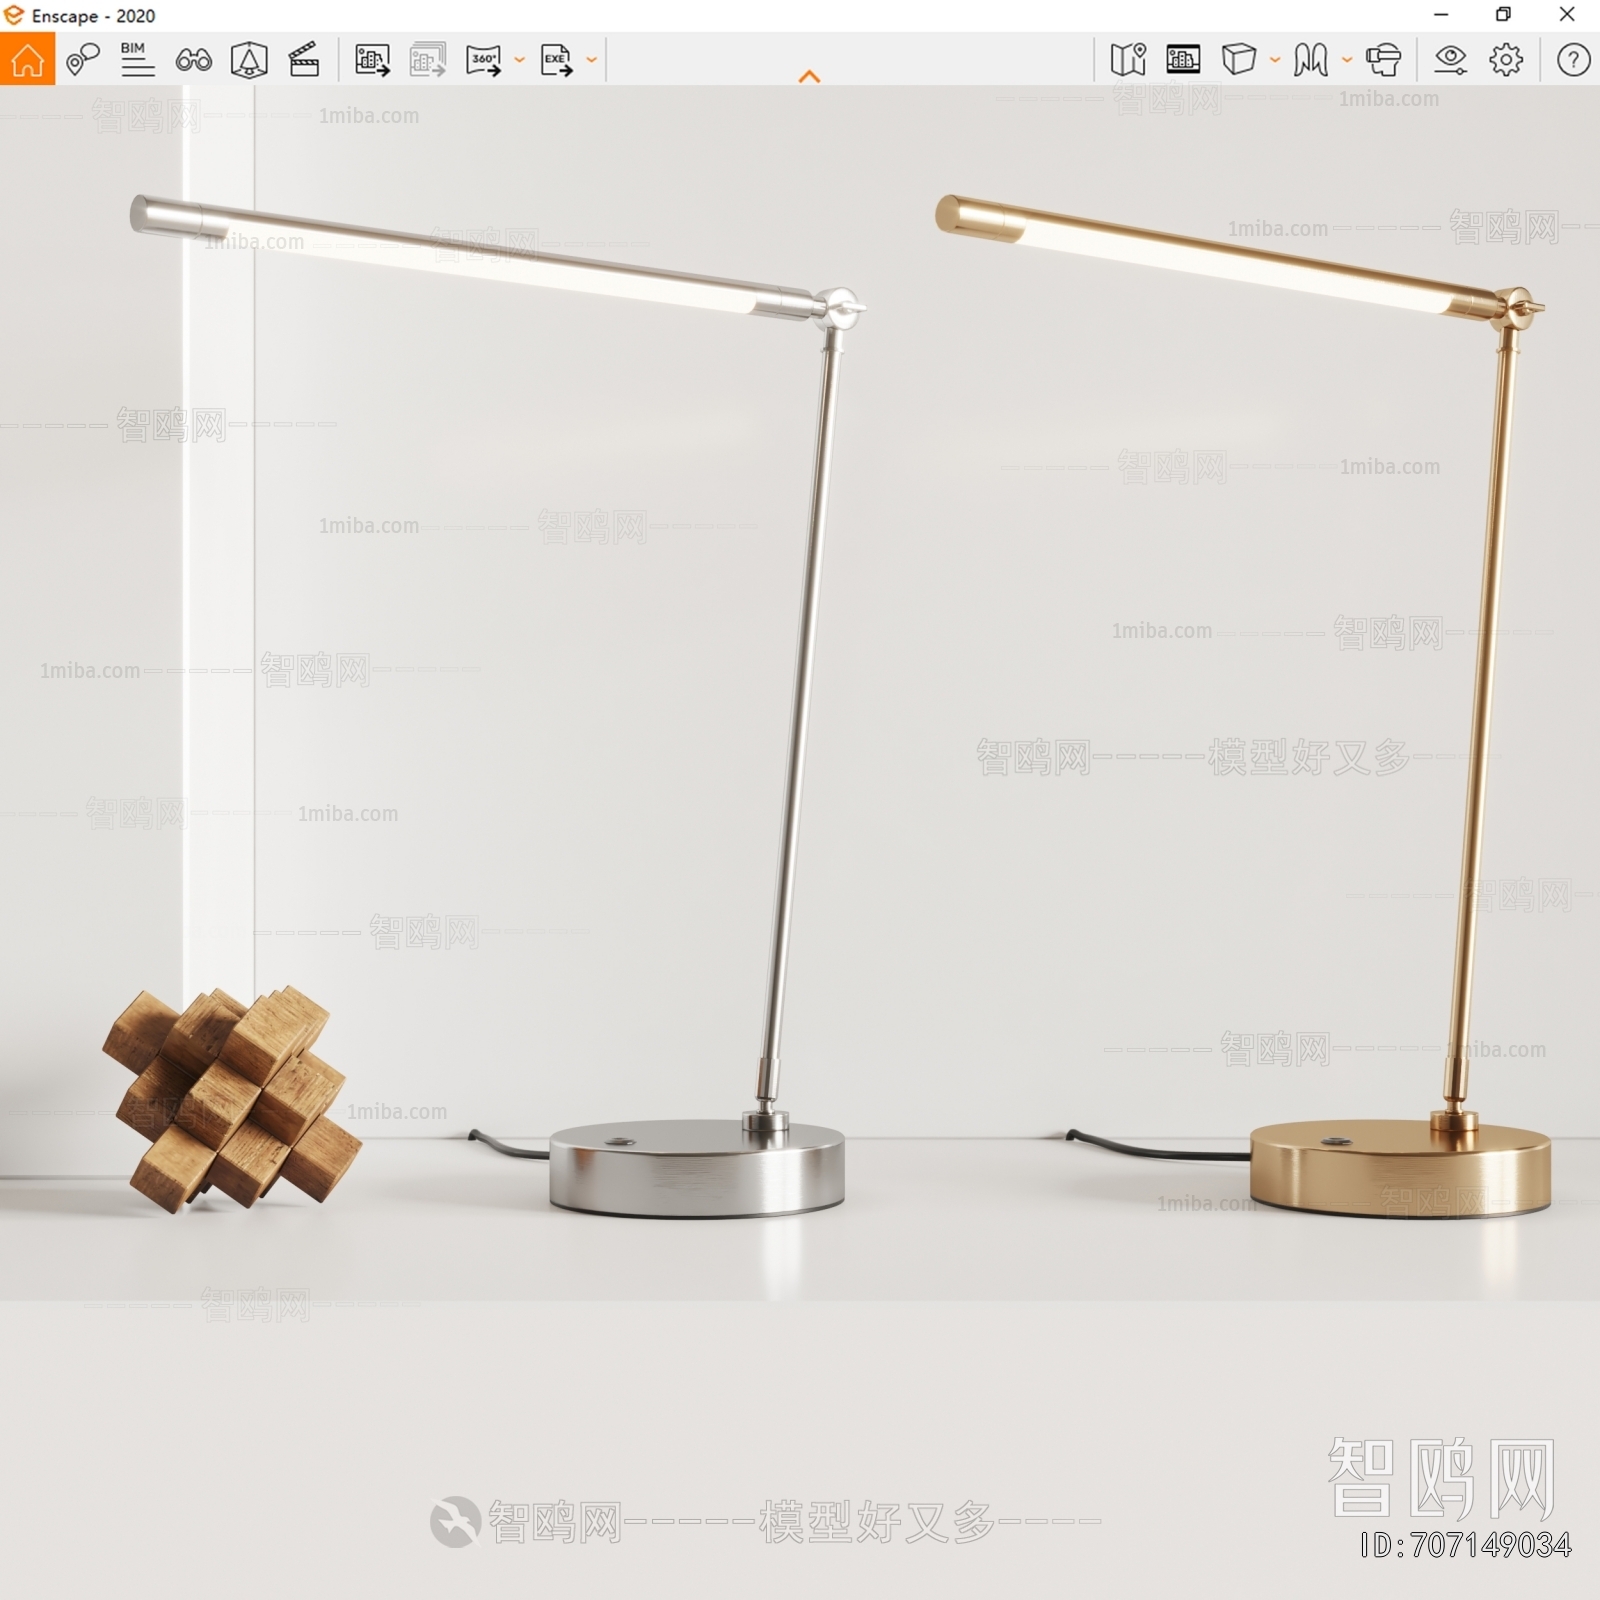Expand the 360° panorama export options

[x=519, y=60]
